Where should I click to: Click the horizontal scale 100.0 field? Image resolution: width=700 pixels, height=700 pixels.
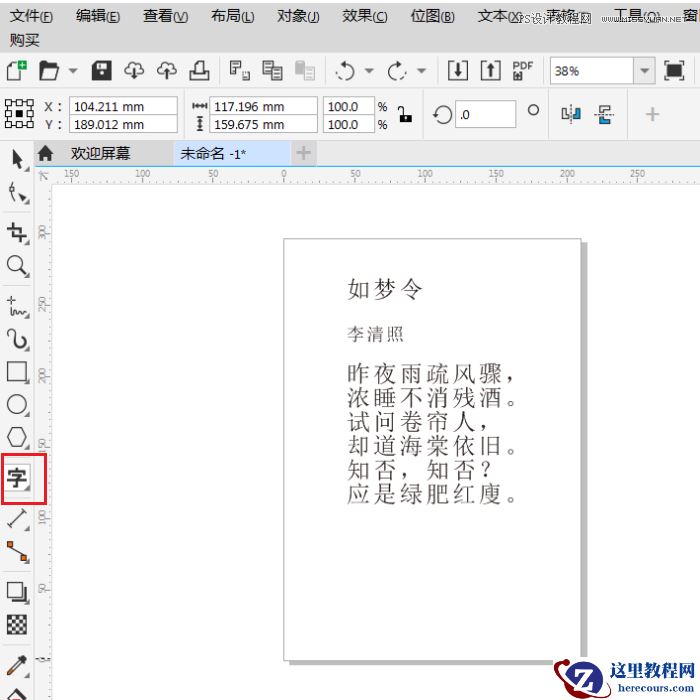(x=349, y=106)
